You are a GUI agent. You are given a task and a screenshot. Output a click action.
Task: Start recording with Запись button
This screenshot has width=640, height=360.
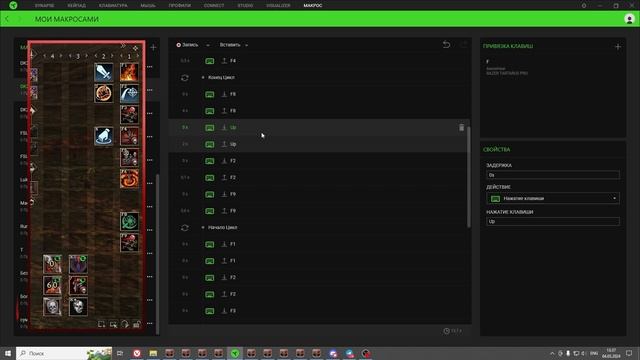tap(187, 45)
